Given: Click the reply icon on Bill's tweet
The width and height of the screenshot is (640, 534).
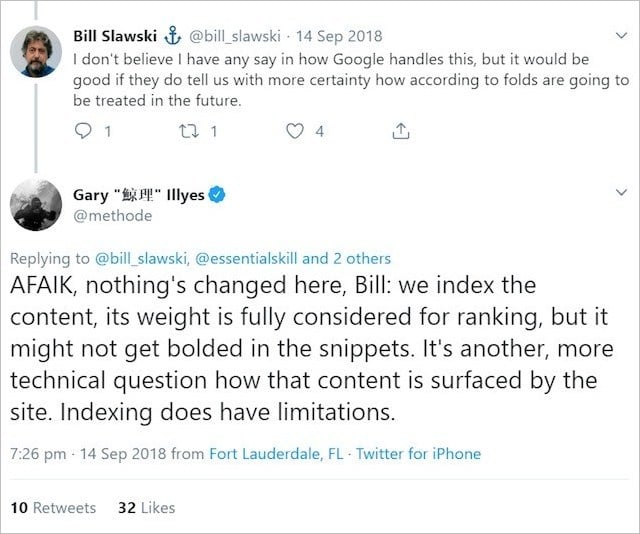Looking at the screenshot, I should tap(84, 131).
